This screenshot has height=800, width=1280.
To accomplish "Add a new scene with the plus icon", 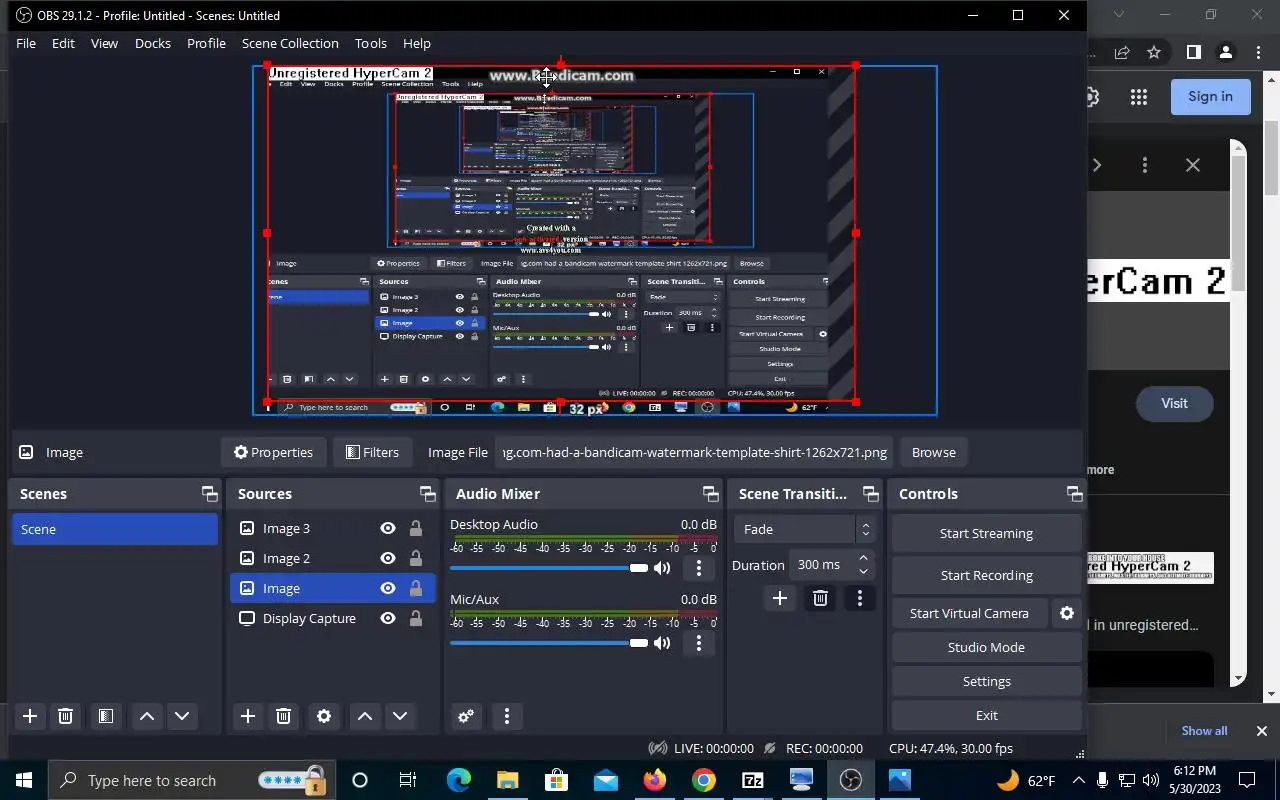I will pos(30,716).
